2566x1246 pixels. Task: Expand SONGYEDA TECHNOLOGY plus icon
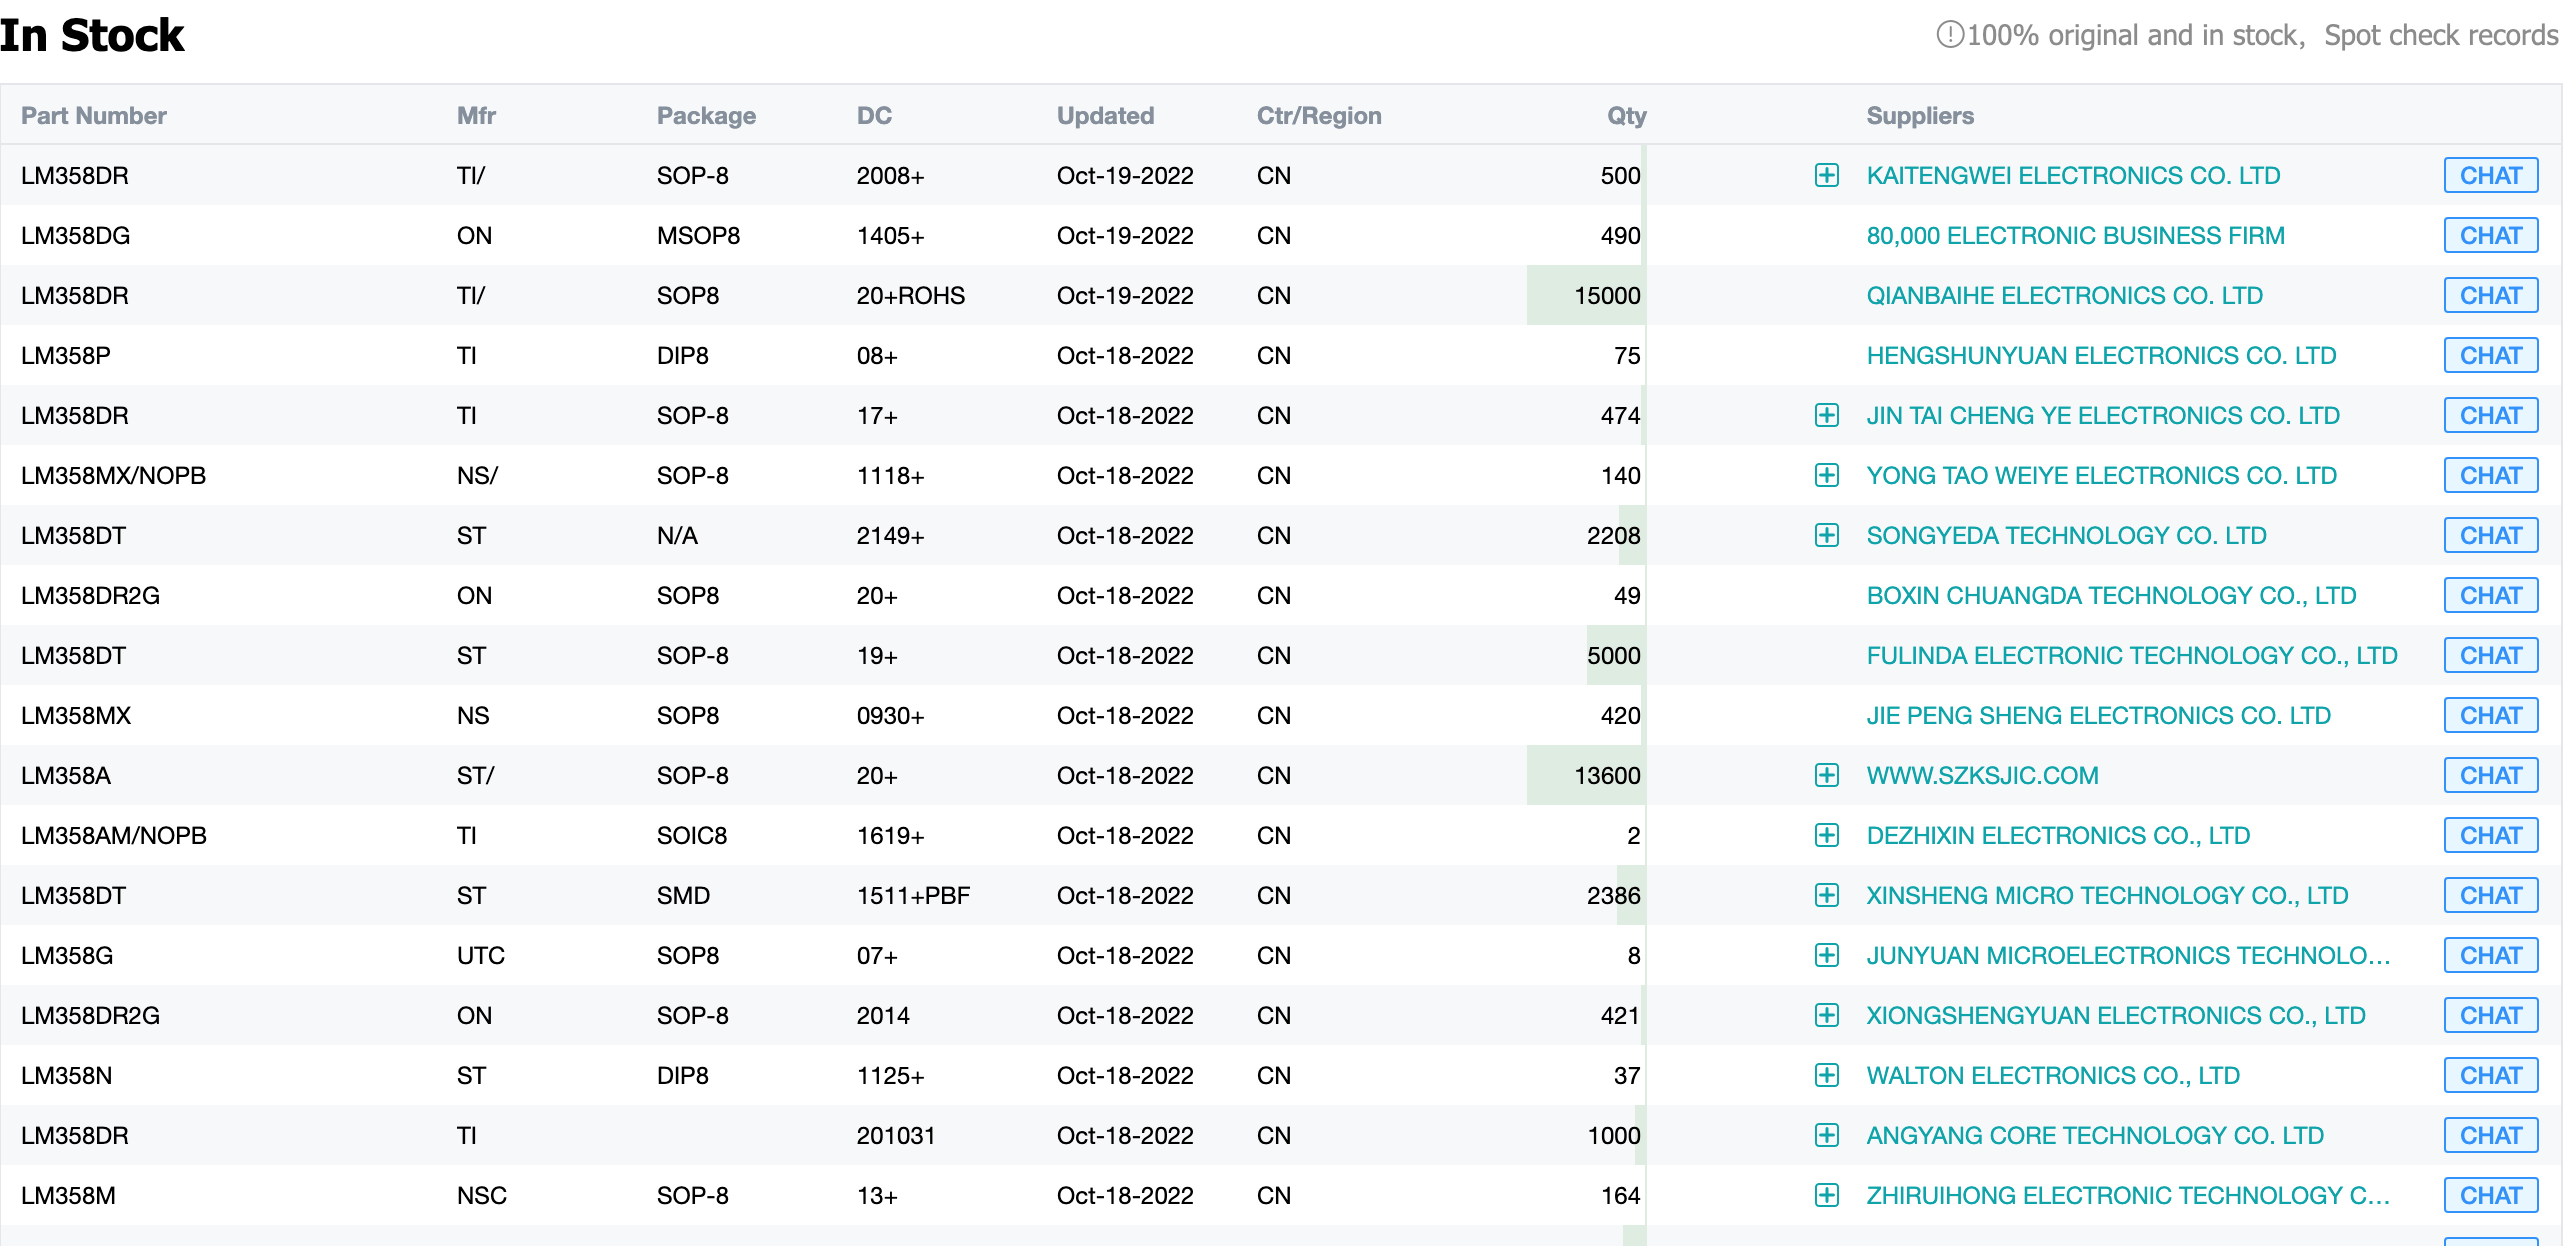click(1826, 535)
